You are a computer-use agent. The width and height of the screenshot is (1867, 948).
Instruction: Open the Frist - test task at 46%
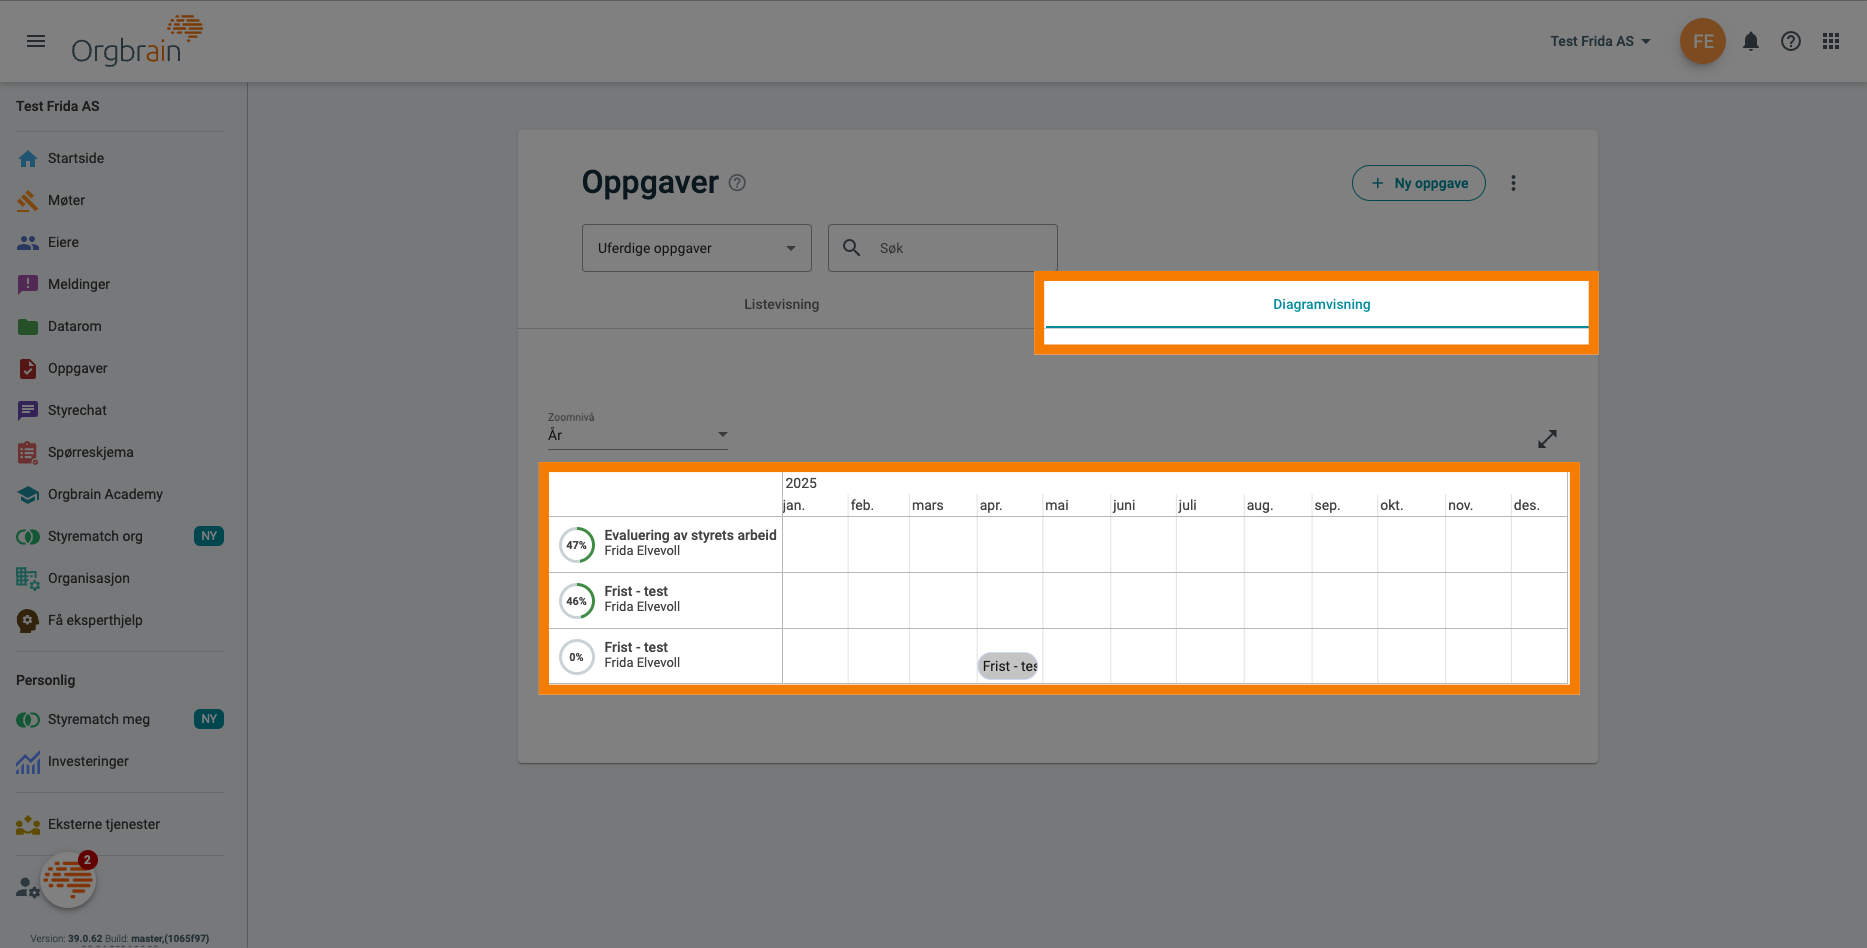coord(636,591)
